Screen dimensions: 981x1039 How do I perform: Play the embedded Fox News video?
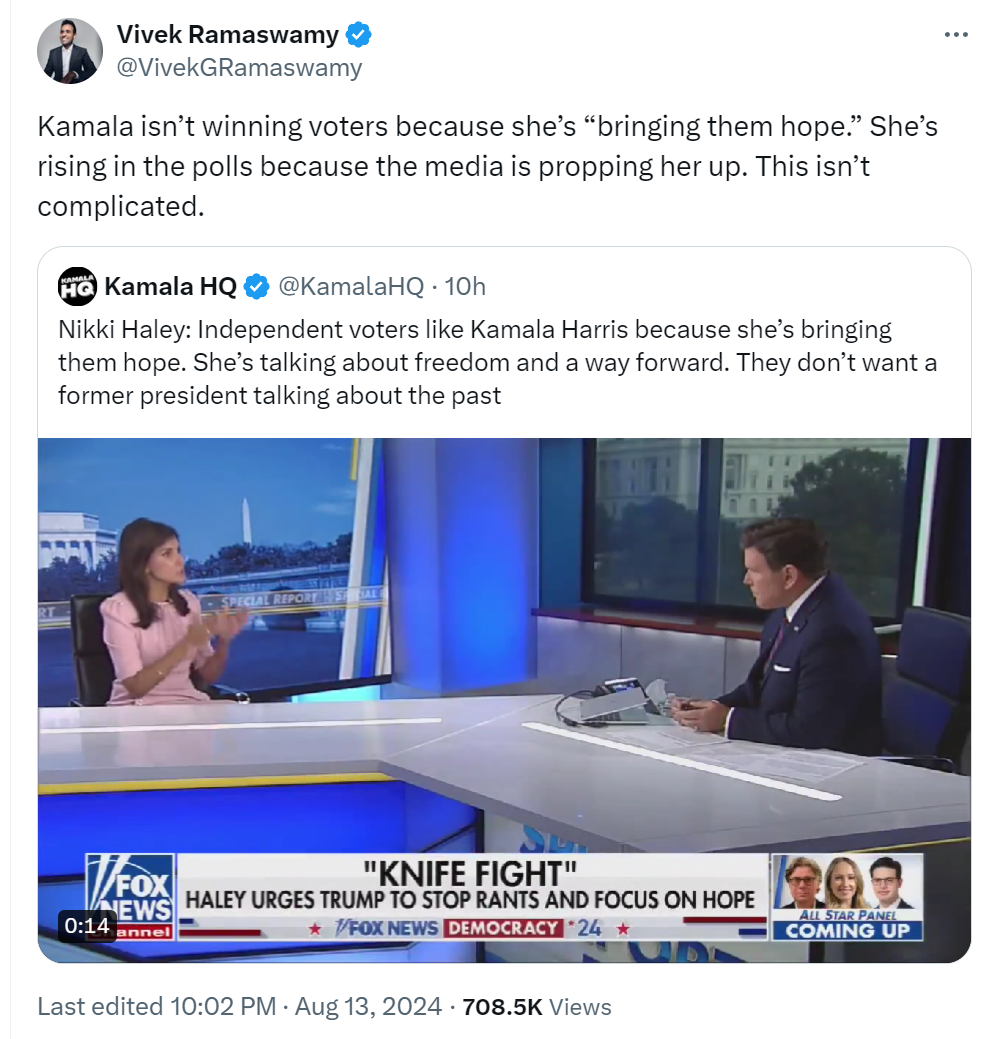[504, 700]
